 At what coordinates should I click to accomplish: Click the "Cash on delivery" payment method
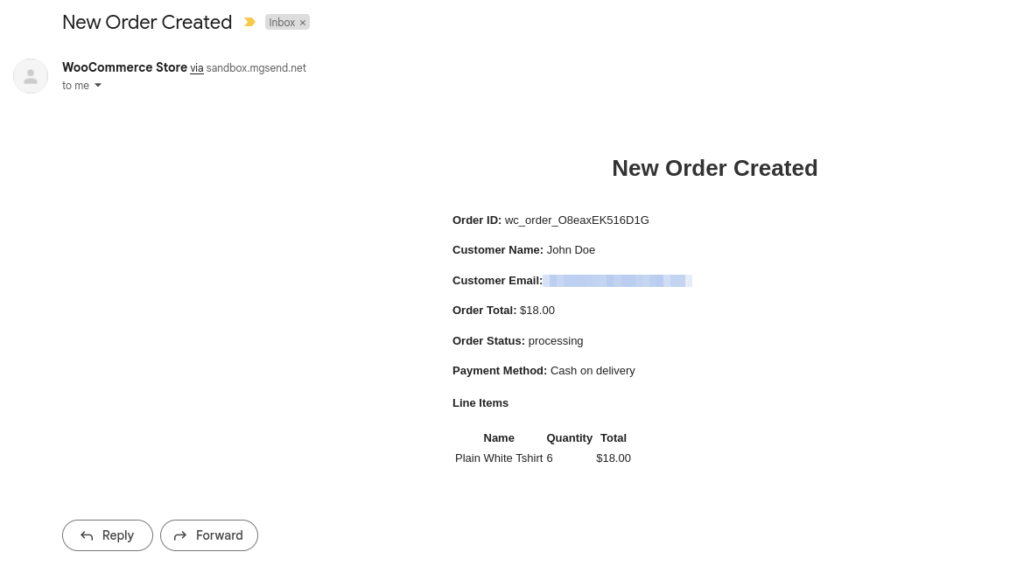click(592, 371)
